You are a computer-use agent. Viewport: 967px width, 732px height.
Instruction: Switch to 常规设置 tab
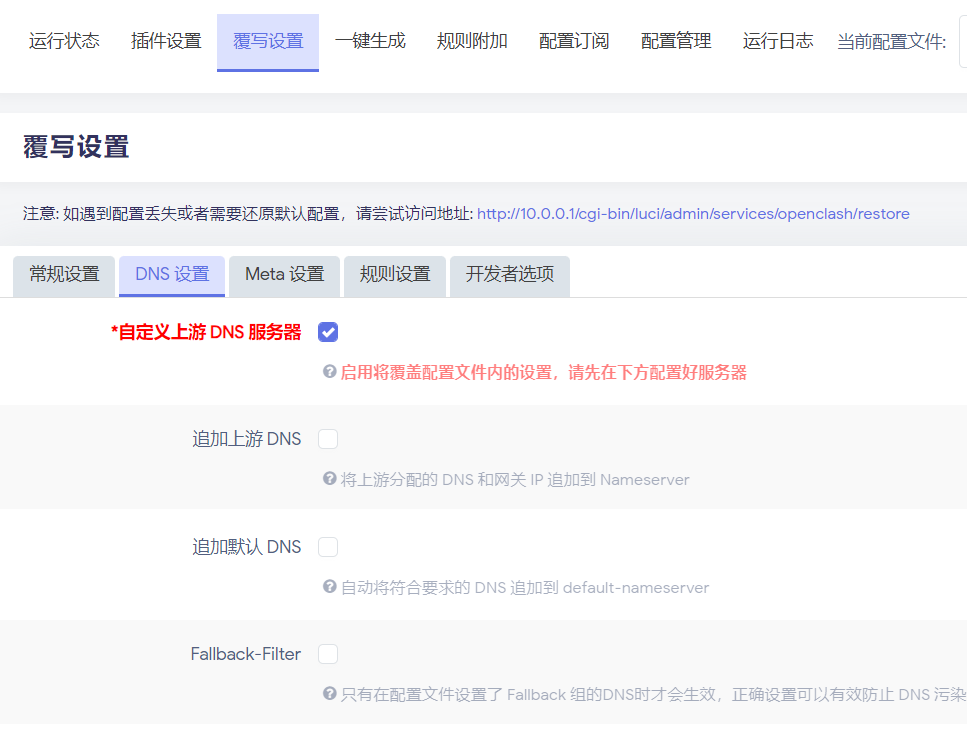pyautogui.click(x=64, y=275)
